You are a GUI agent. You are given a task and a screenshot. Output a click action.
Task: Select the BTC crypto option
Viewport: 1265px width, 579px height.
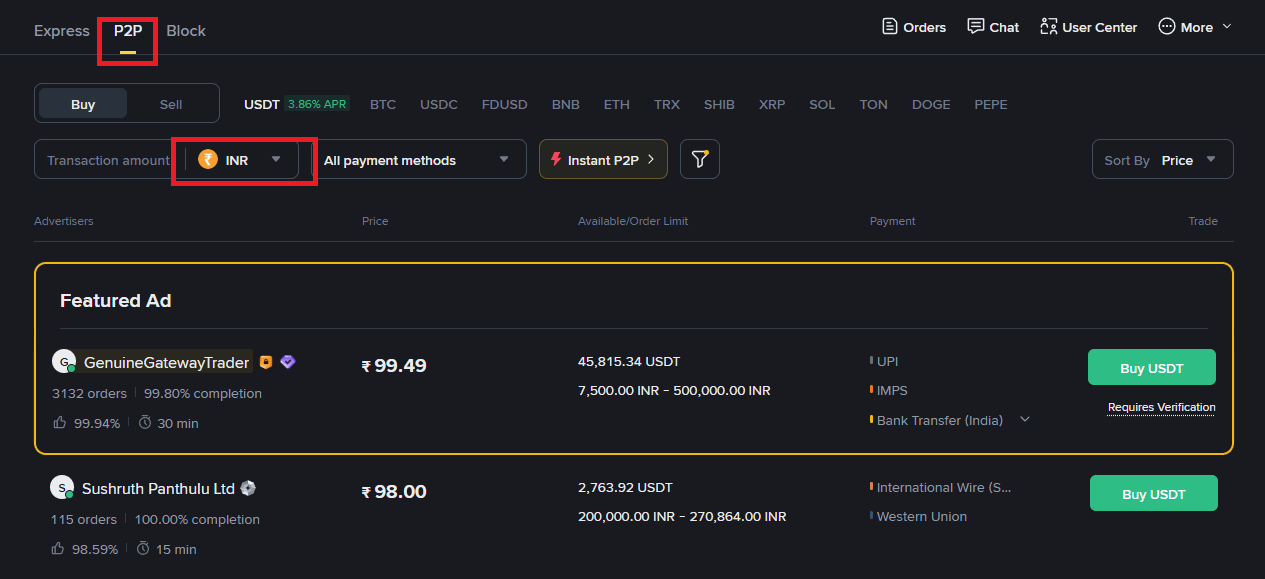(382, 104)
